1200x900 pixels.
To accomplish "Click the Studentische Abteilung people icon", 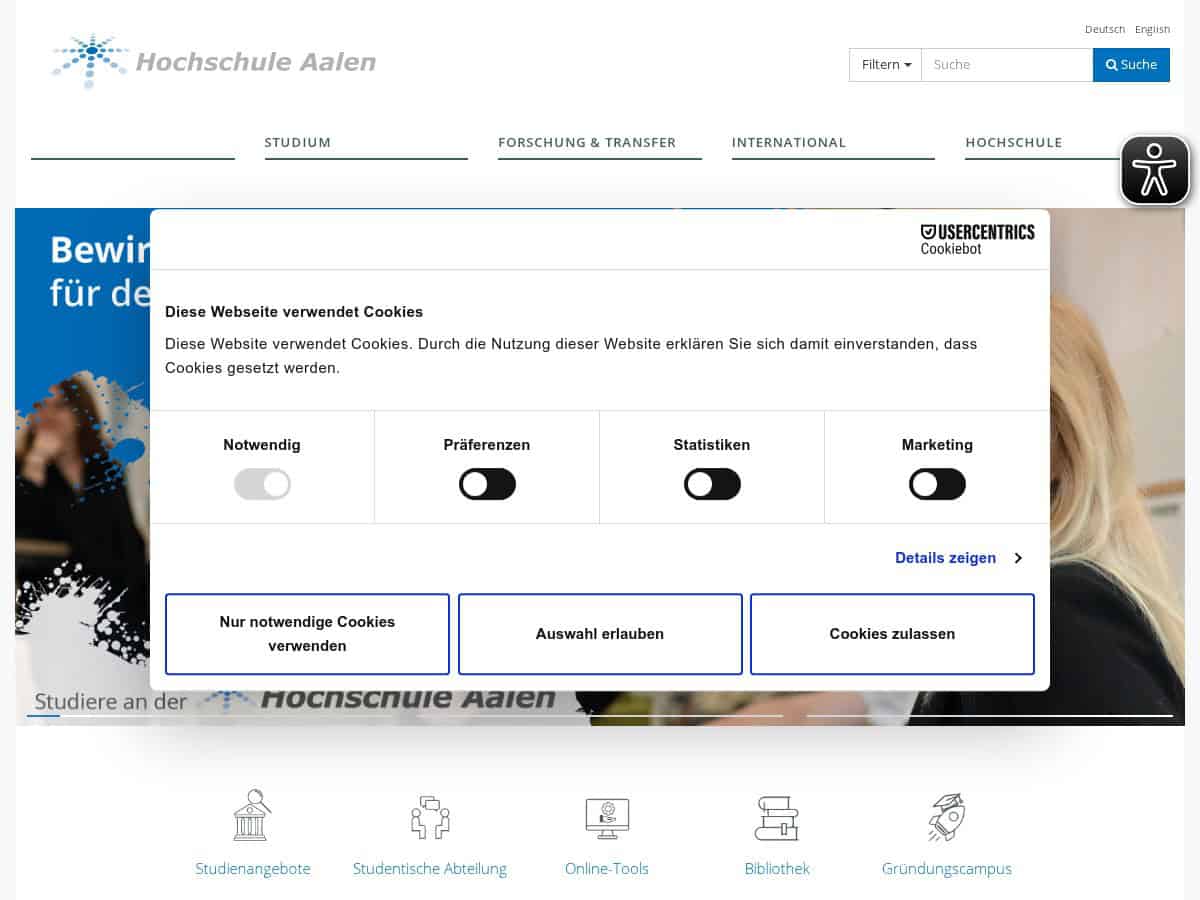I will (430, 817).
